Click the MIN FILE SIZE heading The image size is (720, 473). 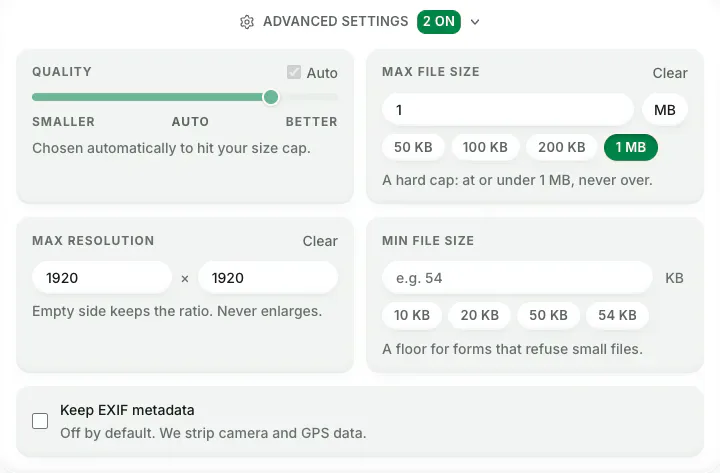(428, 241)
